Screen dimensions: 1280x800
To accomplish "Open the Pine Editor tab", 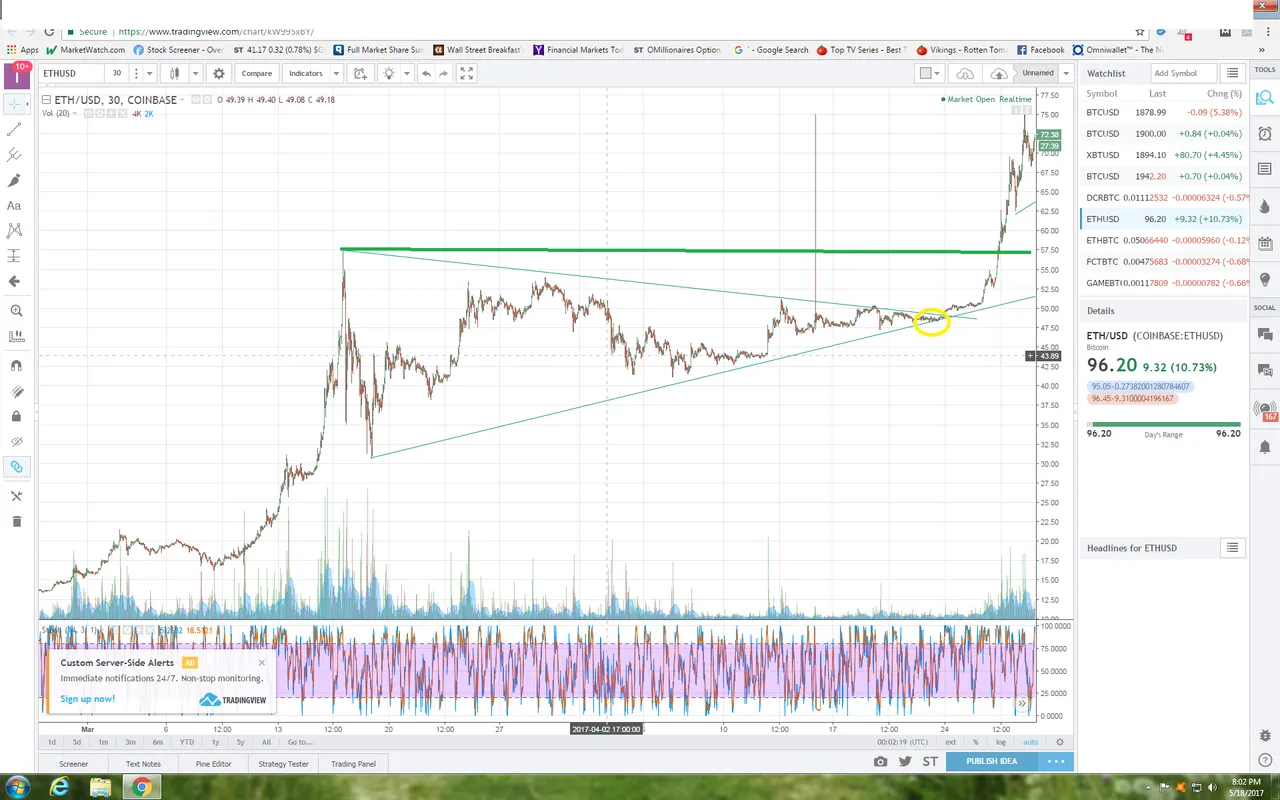I will [213, 763].
